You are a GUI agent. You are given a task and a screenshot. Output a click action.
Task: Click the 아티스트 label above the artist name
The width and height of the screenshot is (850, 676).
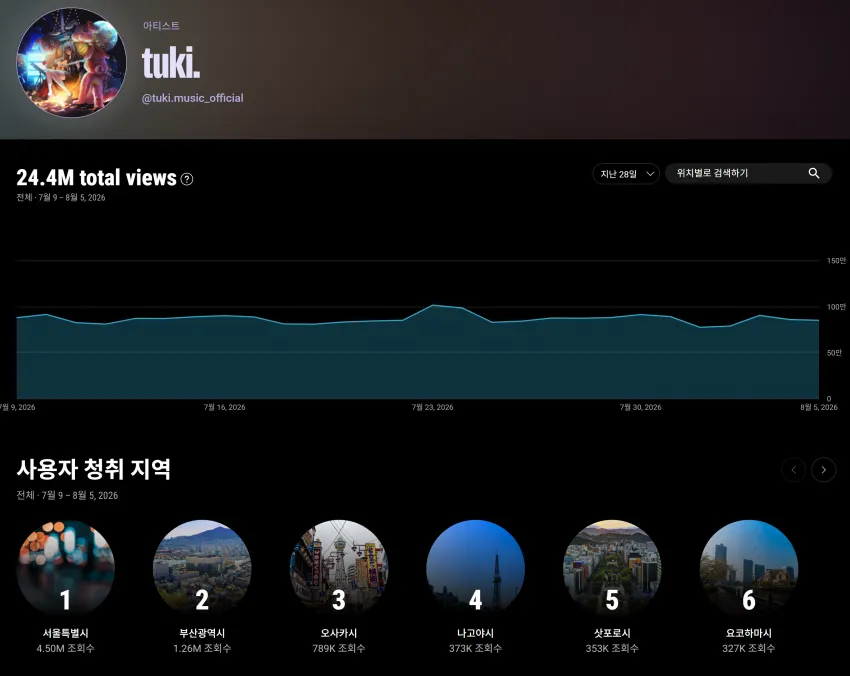click(161, 25)
